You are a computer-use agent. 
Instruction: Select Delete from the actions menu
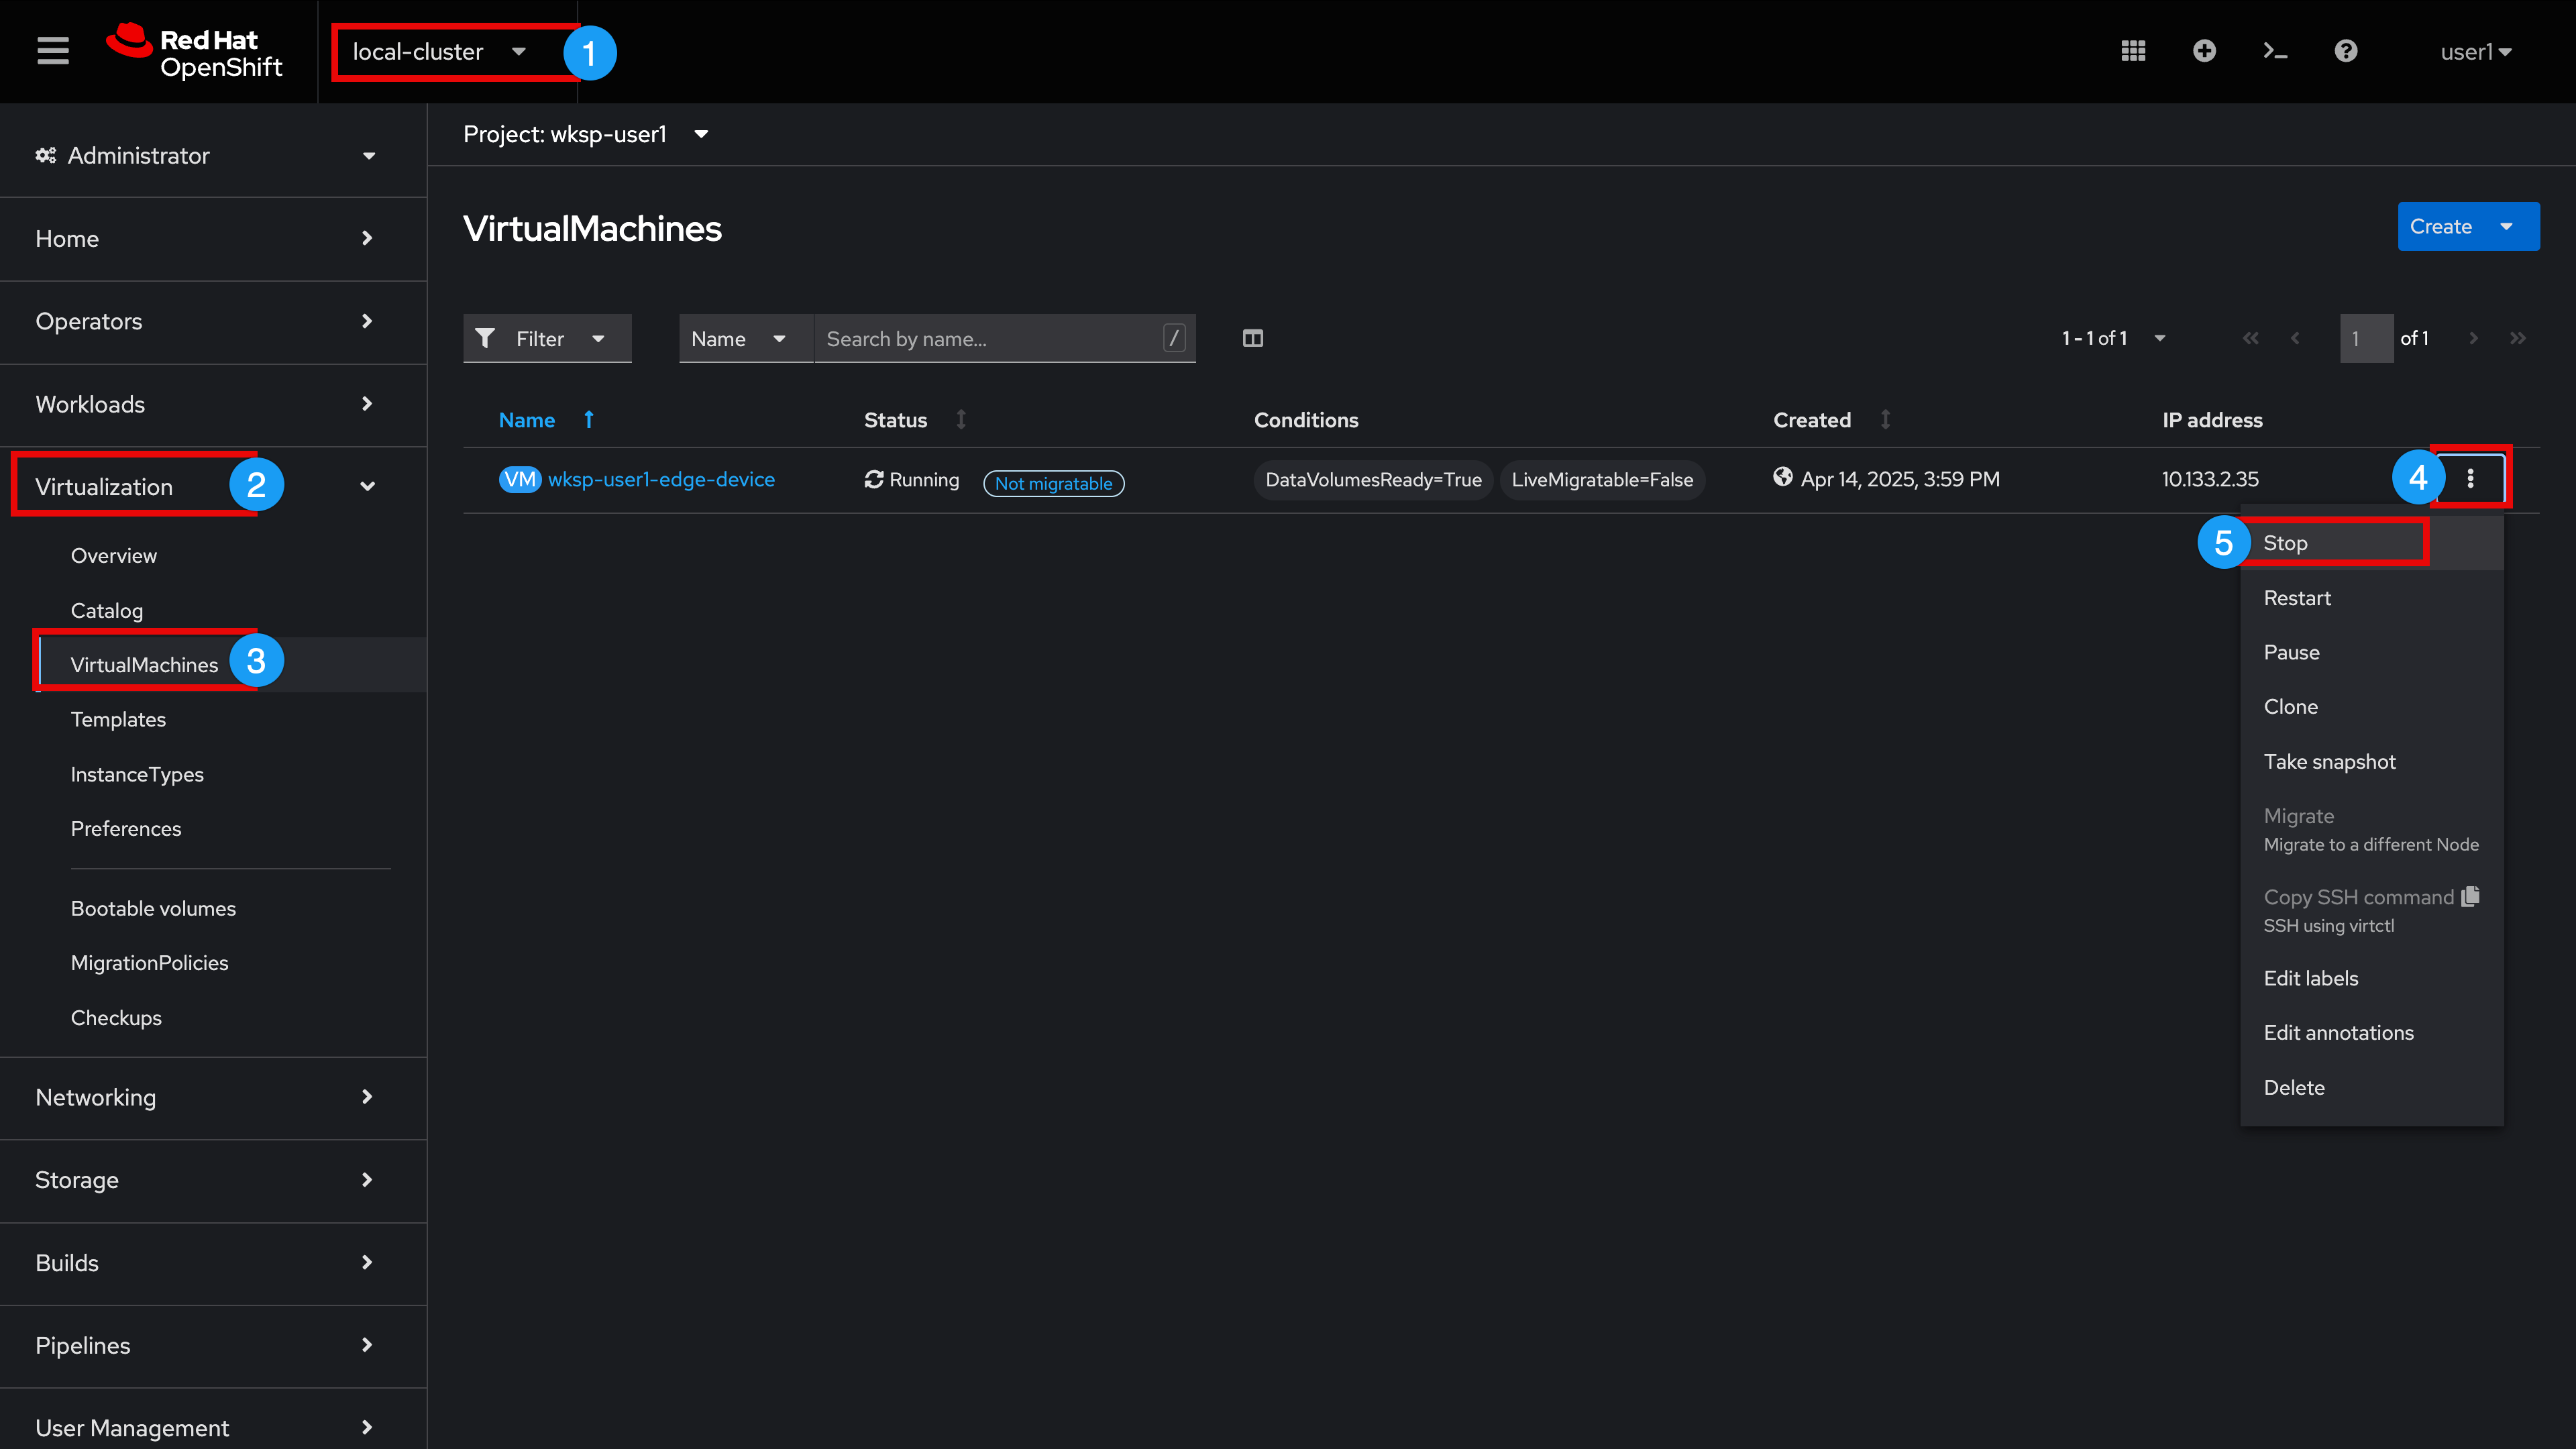click(x=2371, y=1087)
